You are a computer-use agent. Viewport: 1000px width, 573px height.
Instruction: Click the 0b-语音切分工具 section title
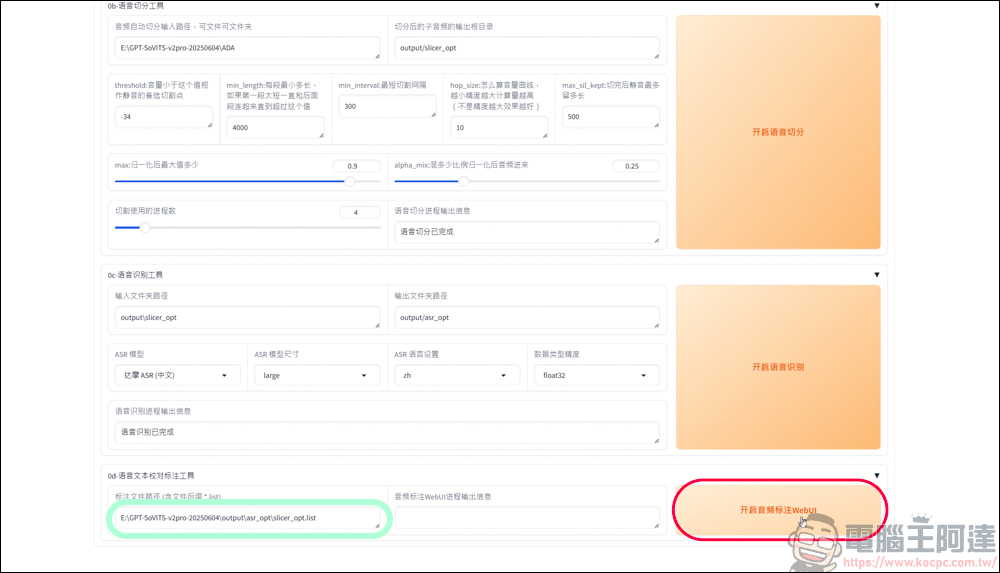[136, 6]
